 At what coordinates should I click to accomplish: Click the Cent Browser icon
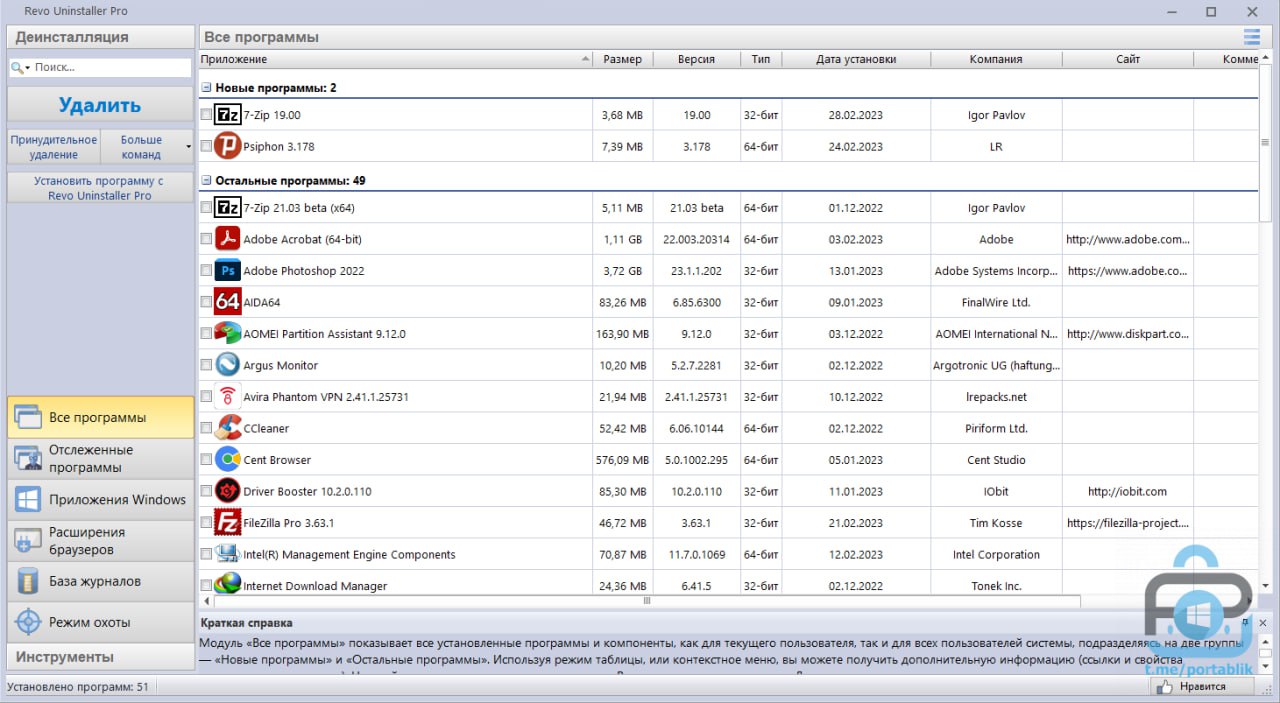coord(228,460)
